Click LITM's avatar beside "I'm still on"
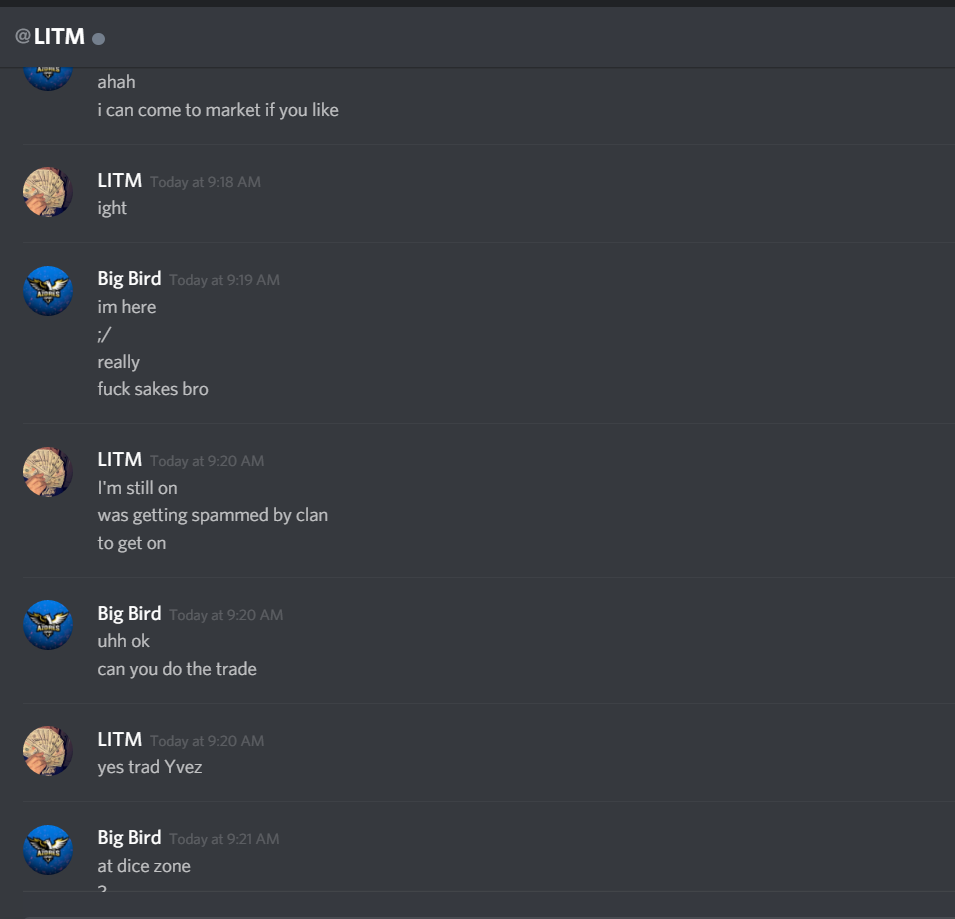Viewport: 955px width, 919px height. [48, 472]
